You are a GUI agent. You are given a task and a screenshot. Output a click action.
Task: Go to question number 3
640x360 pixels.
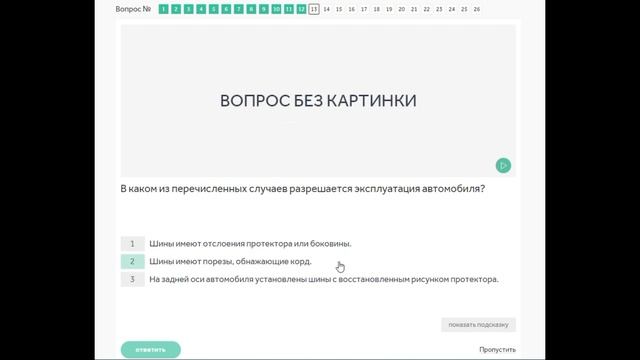click(x=189, y=9)
